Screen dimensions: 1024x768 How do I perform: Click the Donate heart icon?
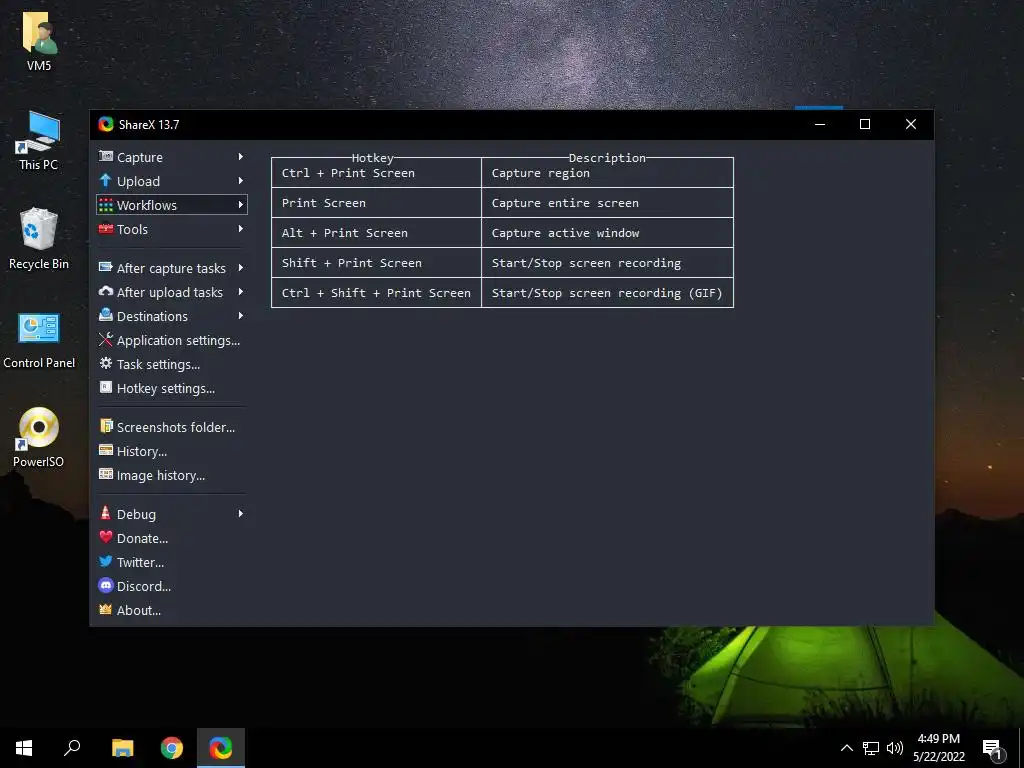[x=106, y=537]
